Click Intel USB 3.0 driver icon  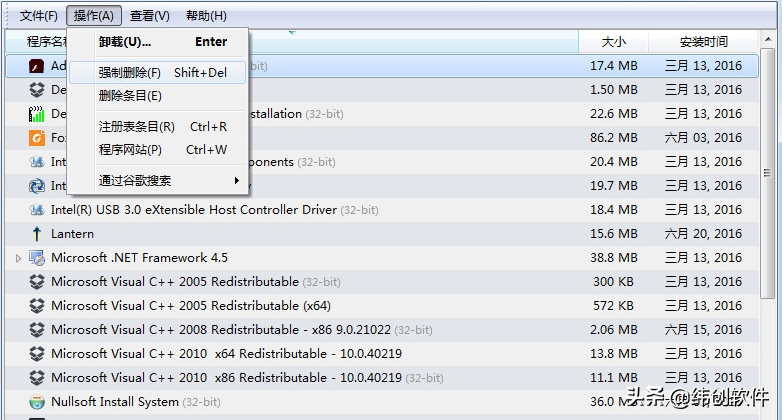tap(36, 210)
